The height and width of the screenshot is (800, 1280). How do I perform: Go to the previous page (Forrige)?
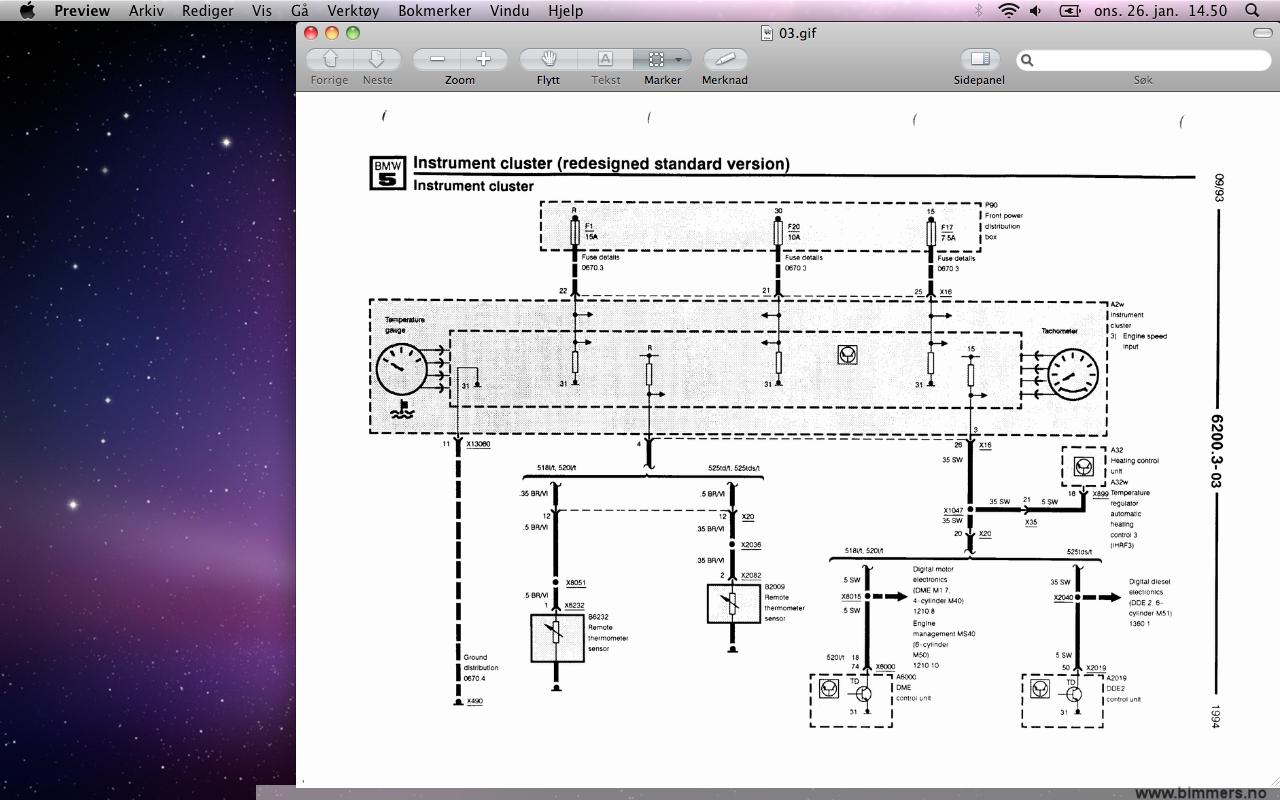[330, 59]
